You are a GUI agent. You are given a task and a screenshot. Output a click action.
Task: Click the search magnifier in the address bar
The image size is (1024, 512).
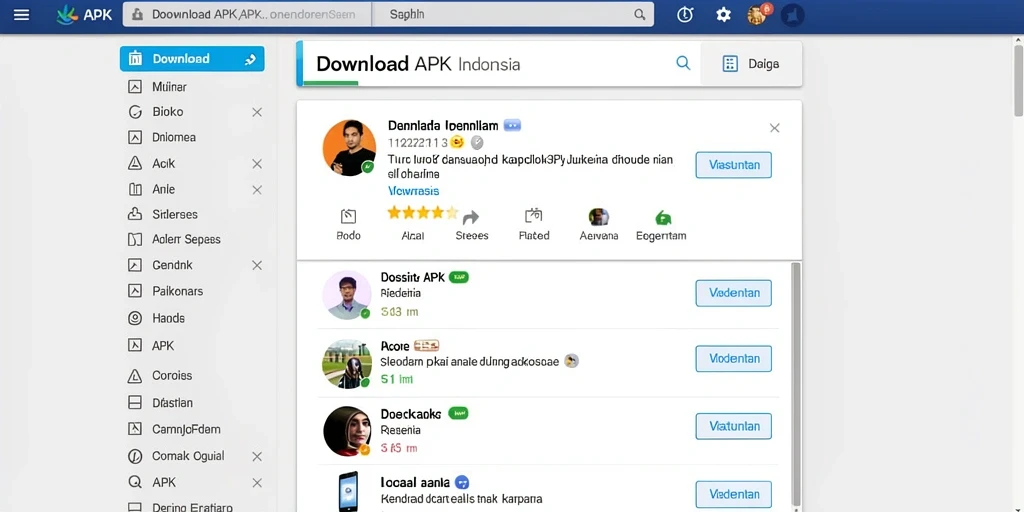tap(639, 14)
